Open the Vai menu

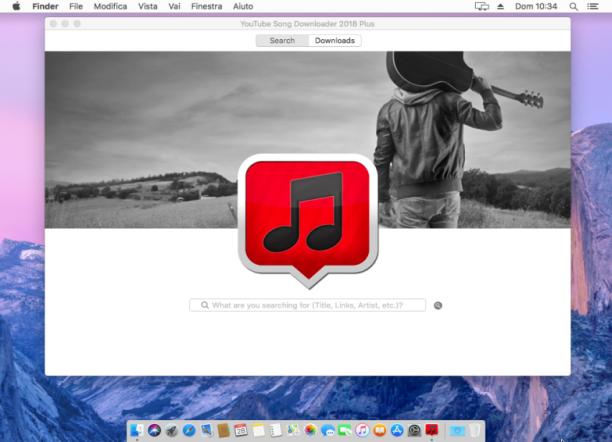tap(174, 6)
